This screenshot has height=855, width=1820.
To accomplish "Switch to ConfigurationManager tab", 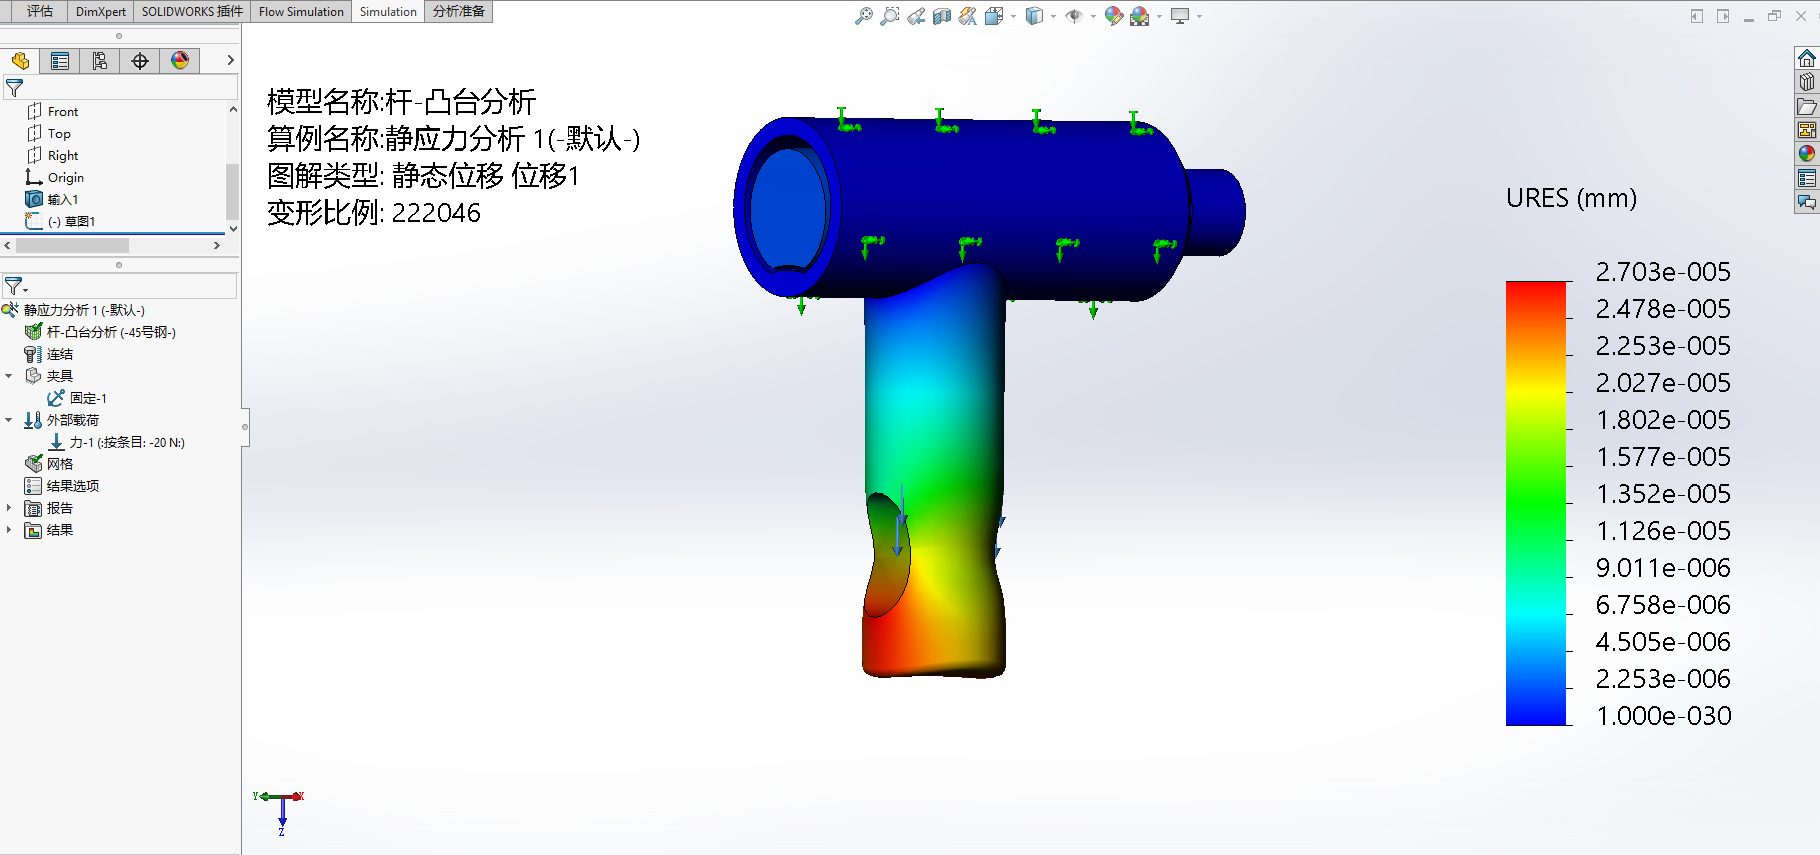I will pos(100,61).
